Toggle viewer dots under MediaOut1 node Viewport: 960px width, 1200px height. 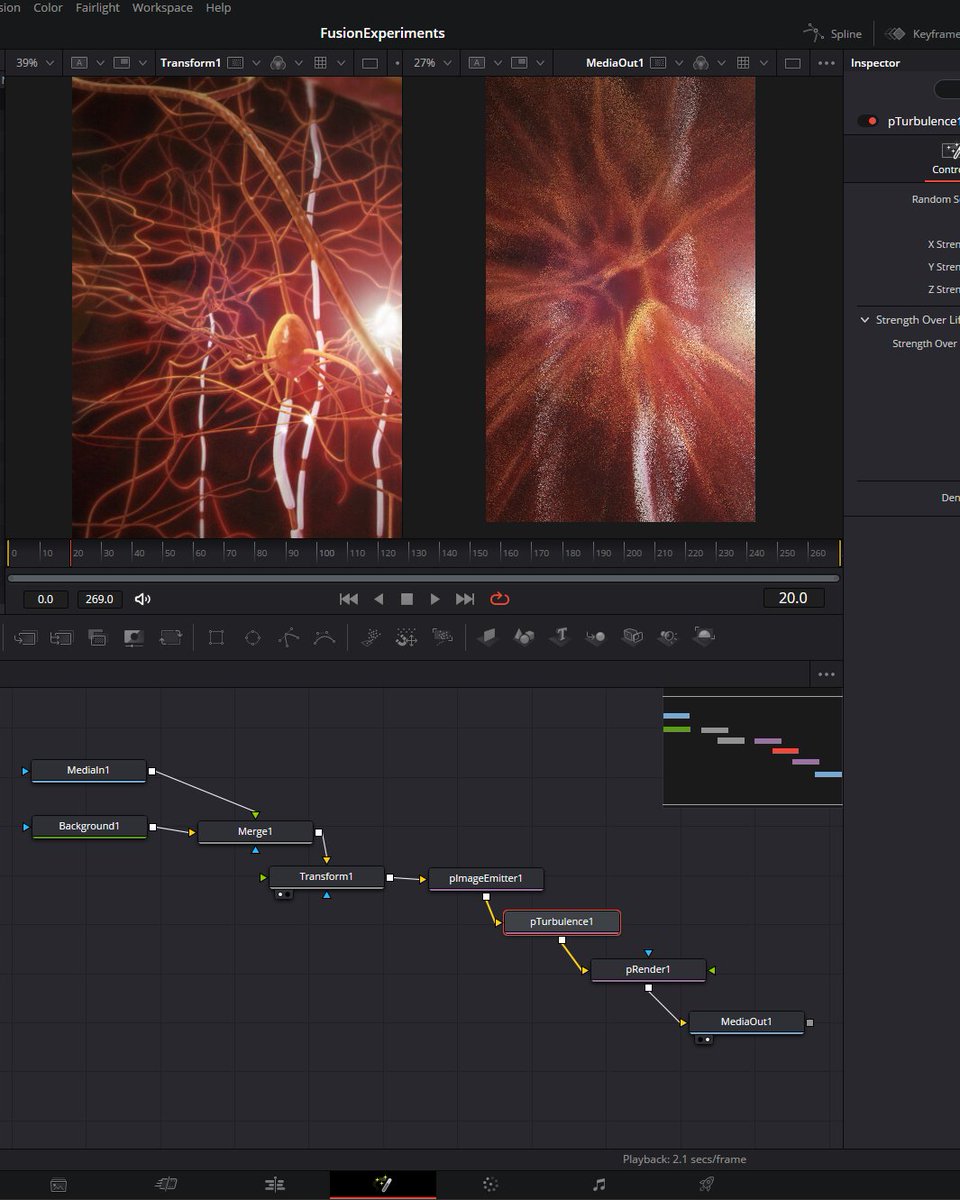703,1039
